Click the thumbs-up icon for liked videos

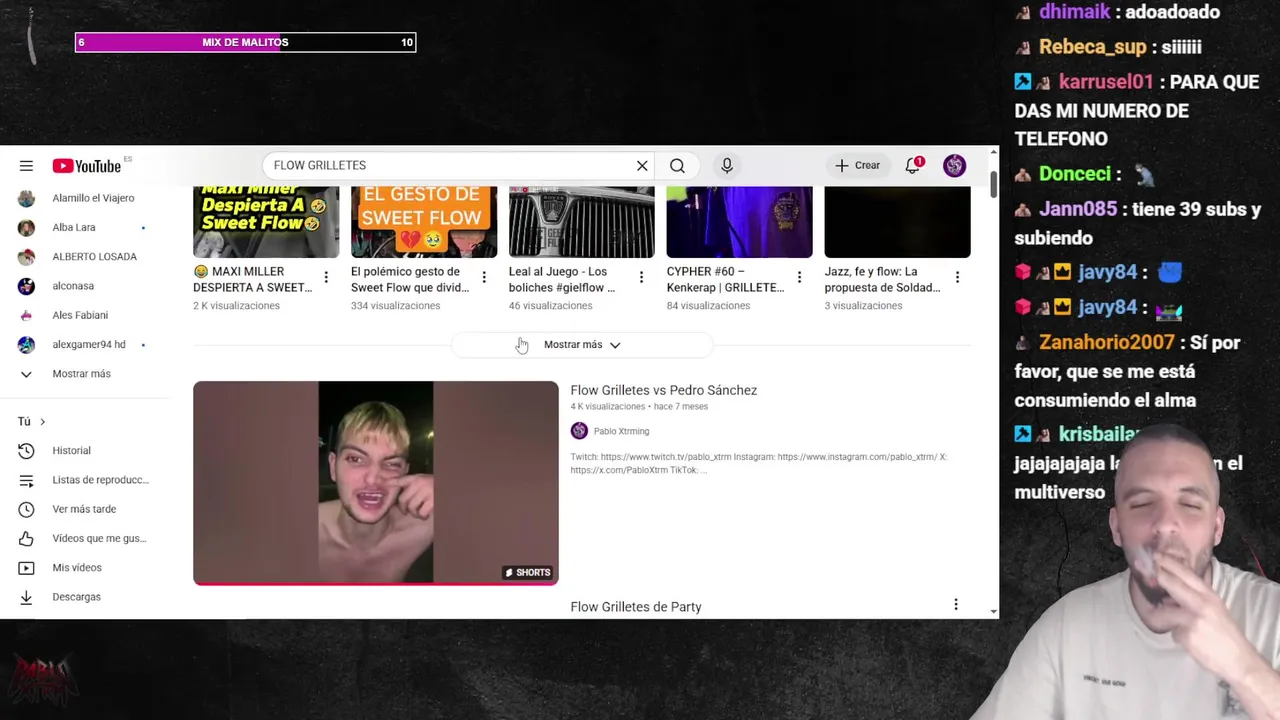click(x=26, y=538)
